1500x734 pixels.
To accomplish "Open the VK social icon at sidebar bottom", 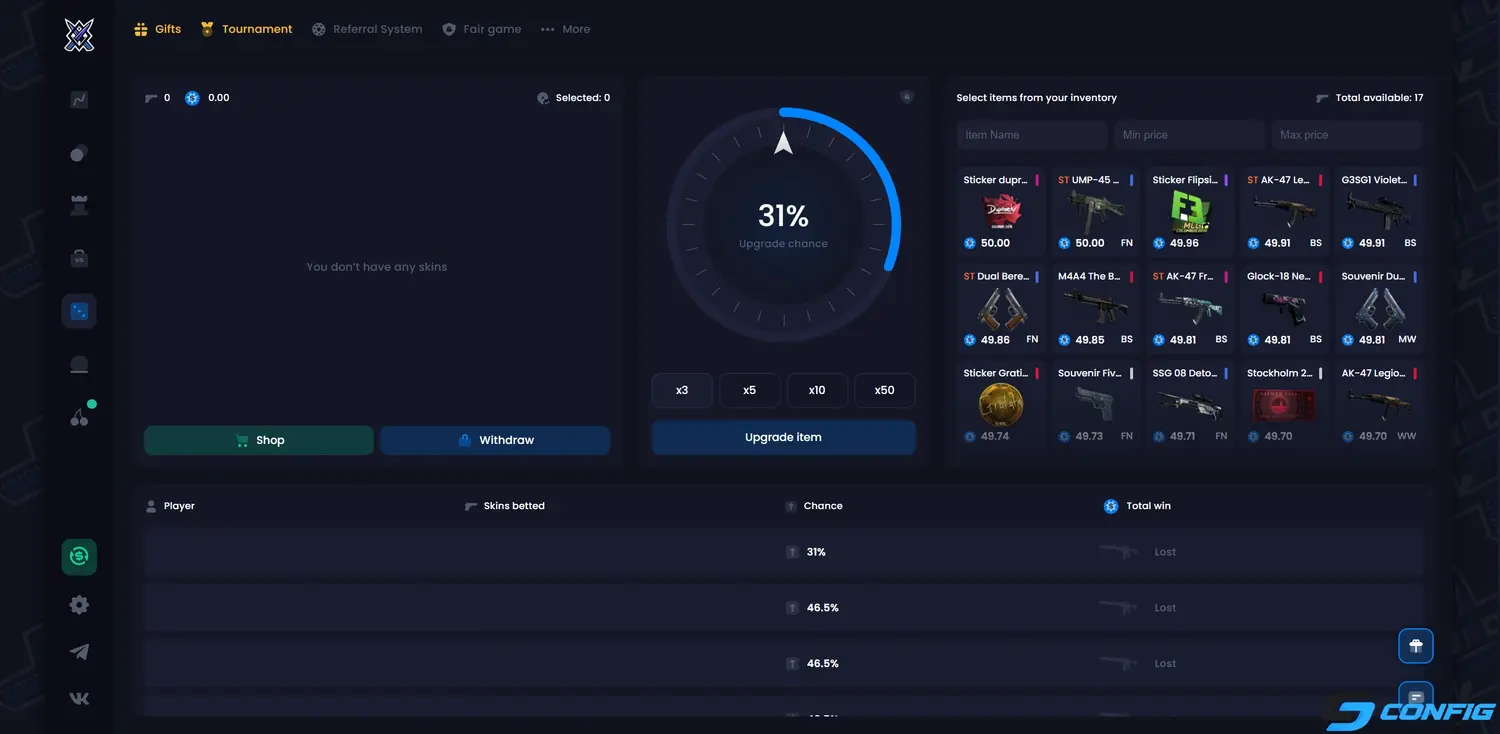I will tap(79, 697).
